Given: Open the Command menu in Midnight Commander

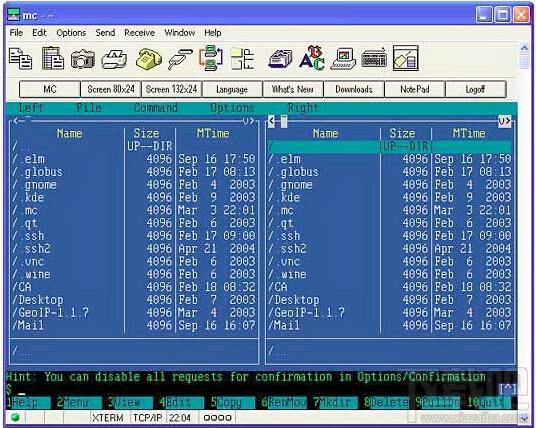Looking at the screenshot, I should (x=156, y=108).
